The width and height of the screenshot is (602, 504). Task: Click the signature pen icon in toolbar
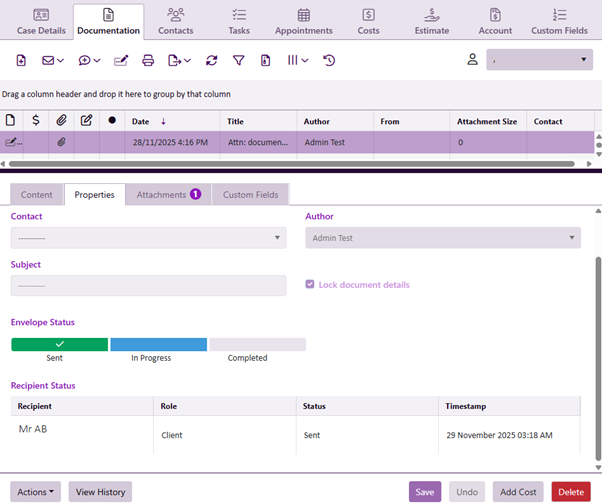(121, 61)
